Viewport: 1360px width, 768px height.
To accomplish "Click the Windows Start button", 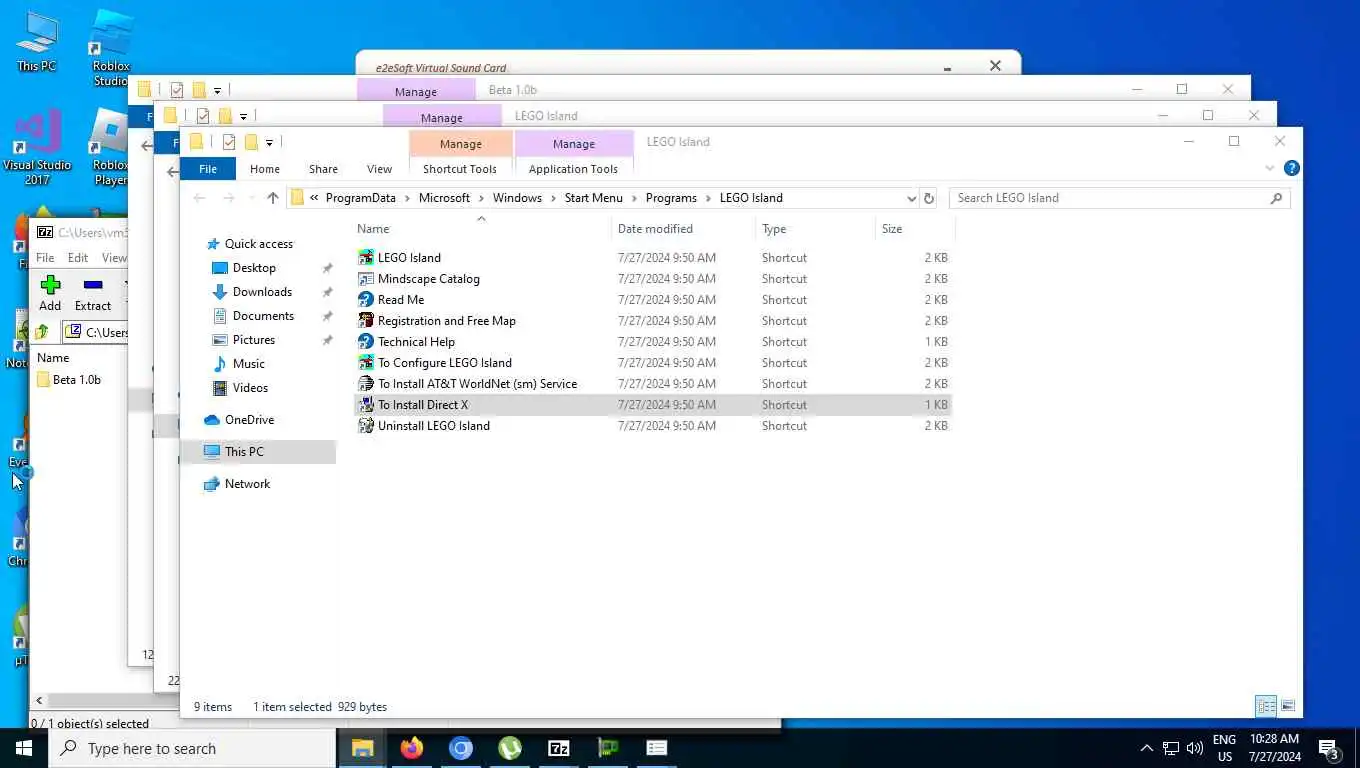I will coord(24,748).
